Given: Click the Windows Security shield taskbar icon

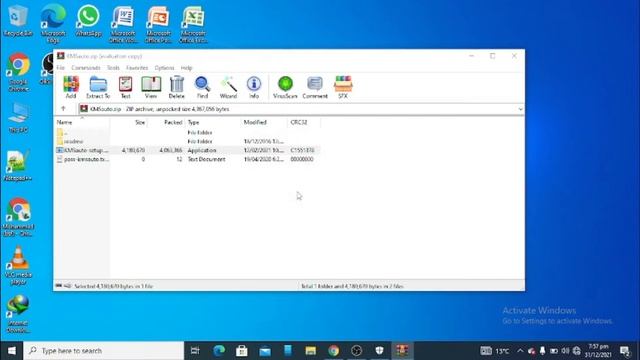Looking at the screenshot, I should coord(379,351).
